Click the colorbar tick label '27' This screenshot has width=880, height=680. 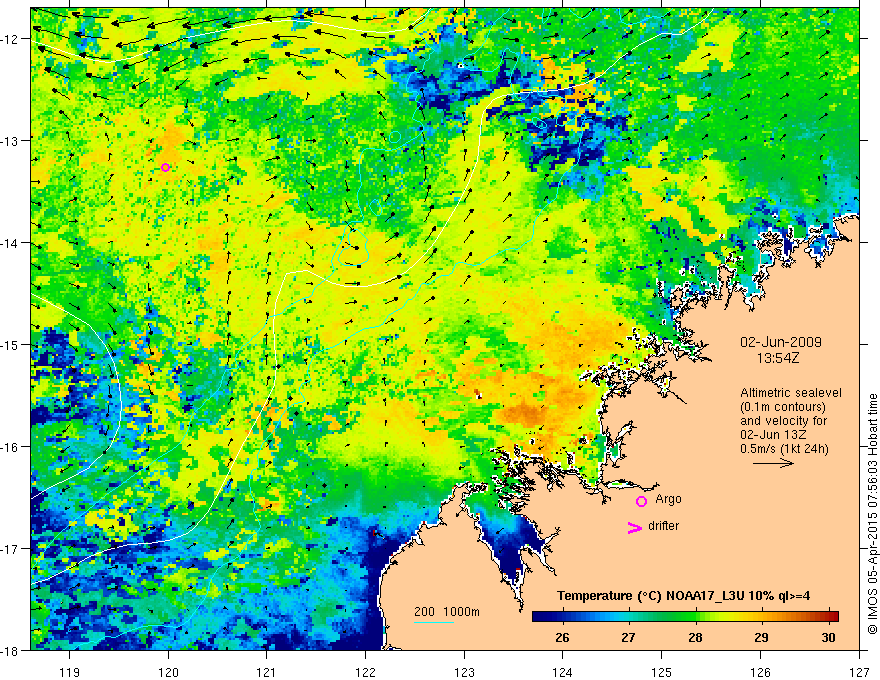point(629,637)
